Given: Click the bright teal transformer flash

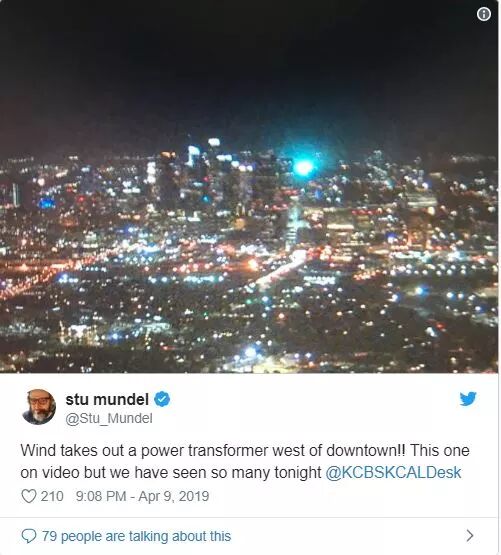Looking at the screenshot, I should tap(303, 168).
